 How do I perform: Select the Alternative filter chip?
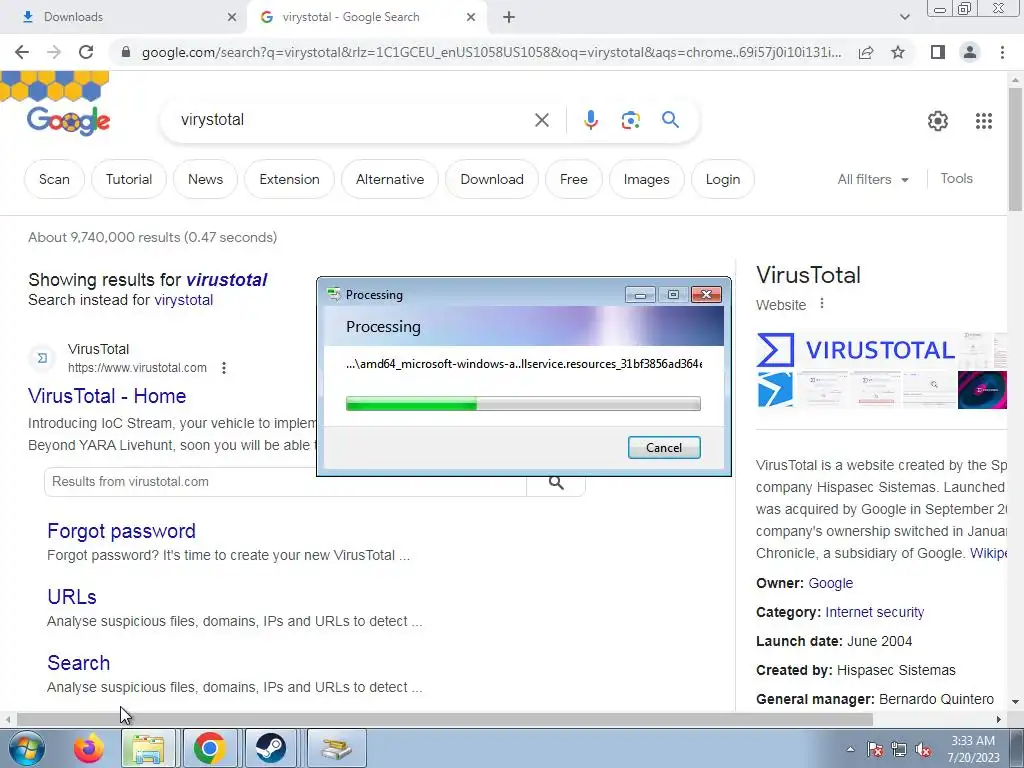[390, 179]
